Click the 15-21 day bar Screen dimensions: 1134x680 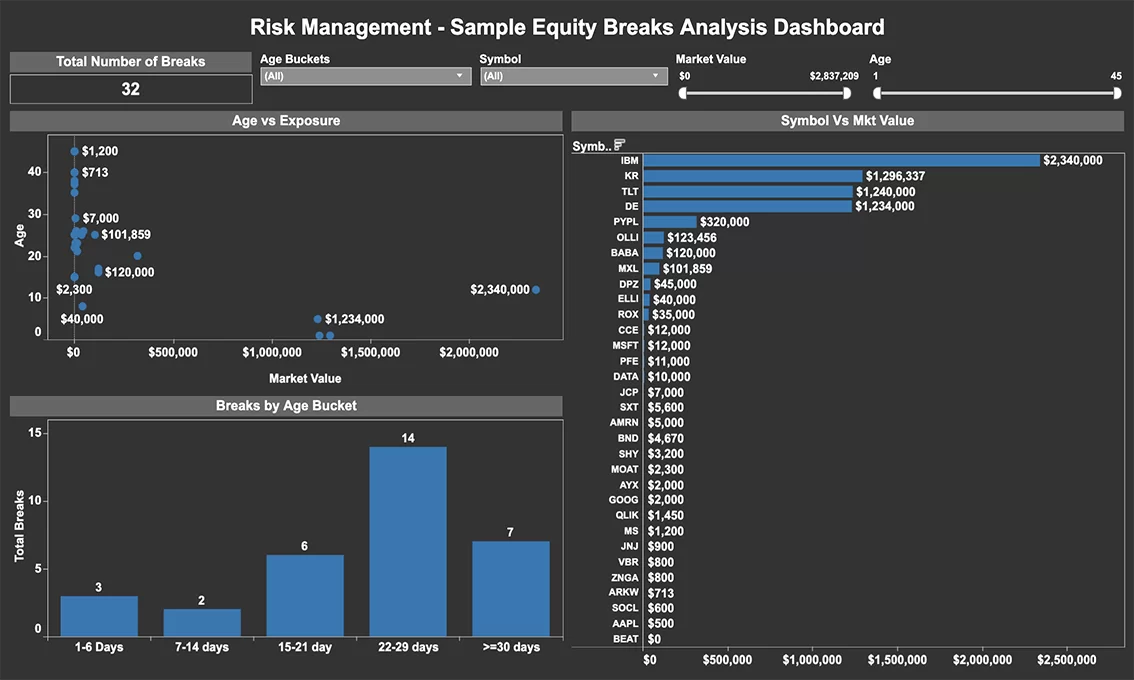(304, 596)
